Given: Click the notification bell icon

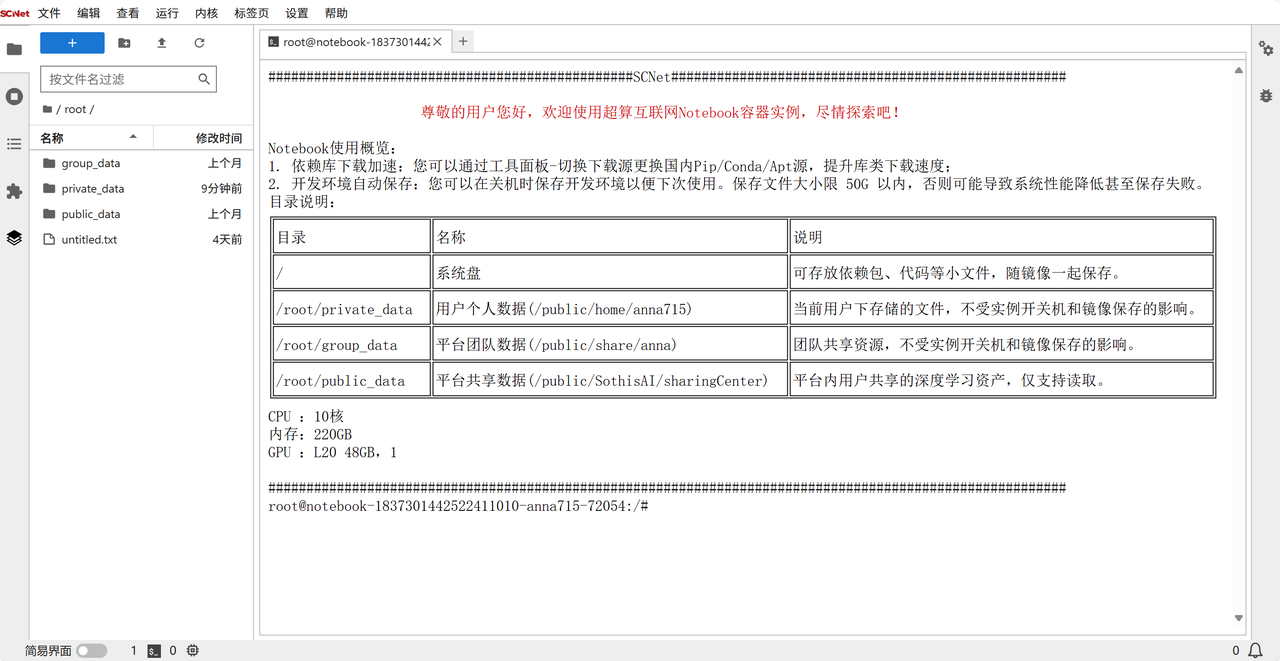Looking at the screenshot, I should coord(1256,651).
